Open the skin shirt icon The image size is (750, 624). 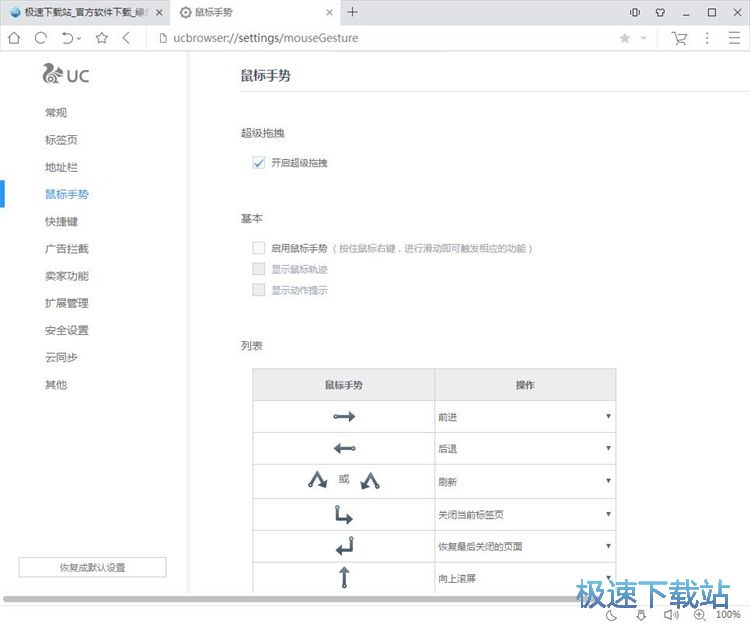661,12
